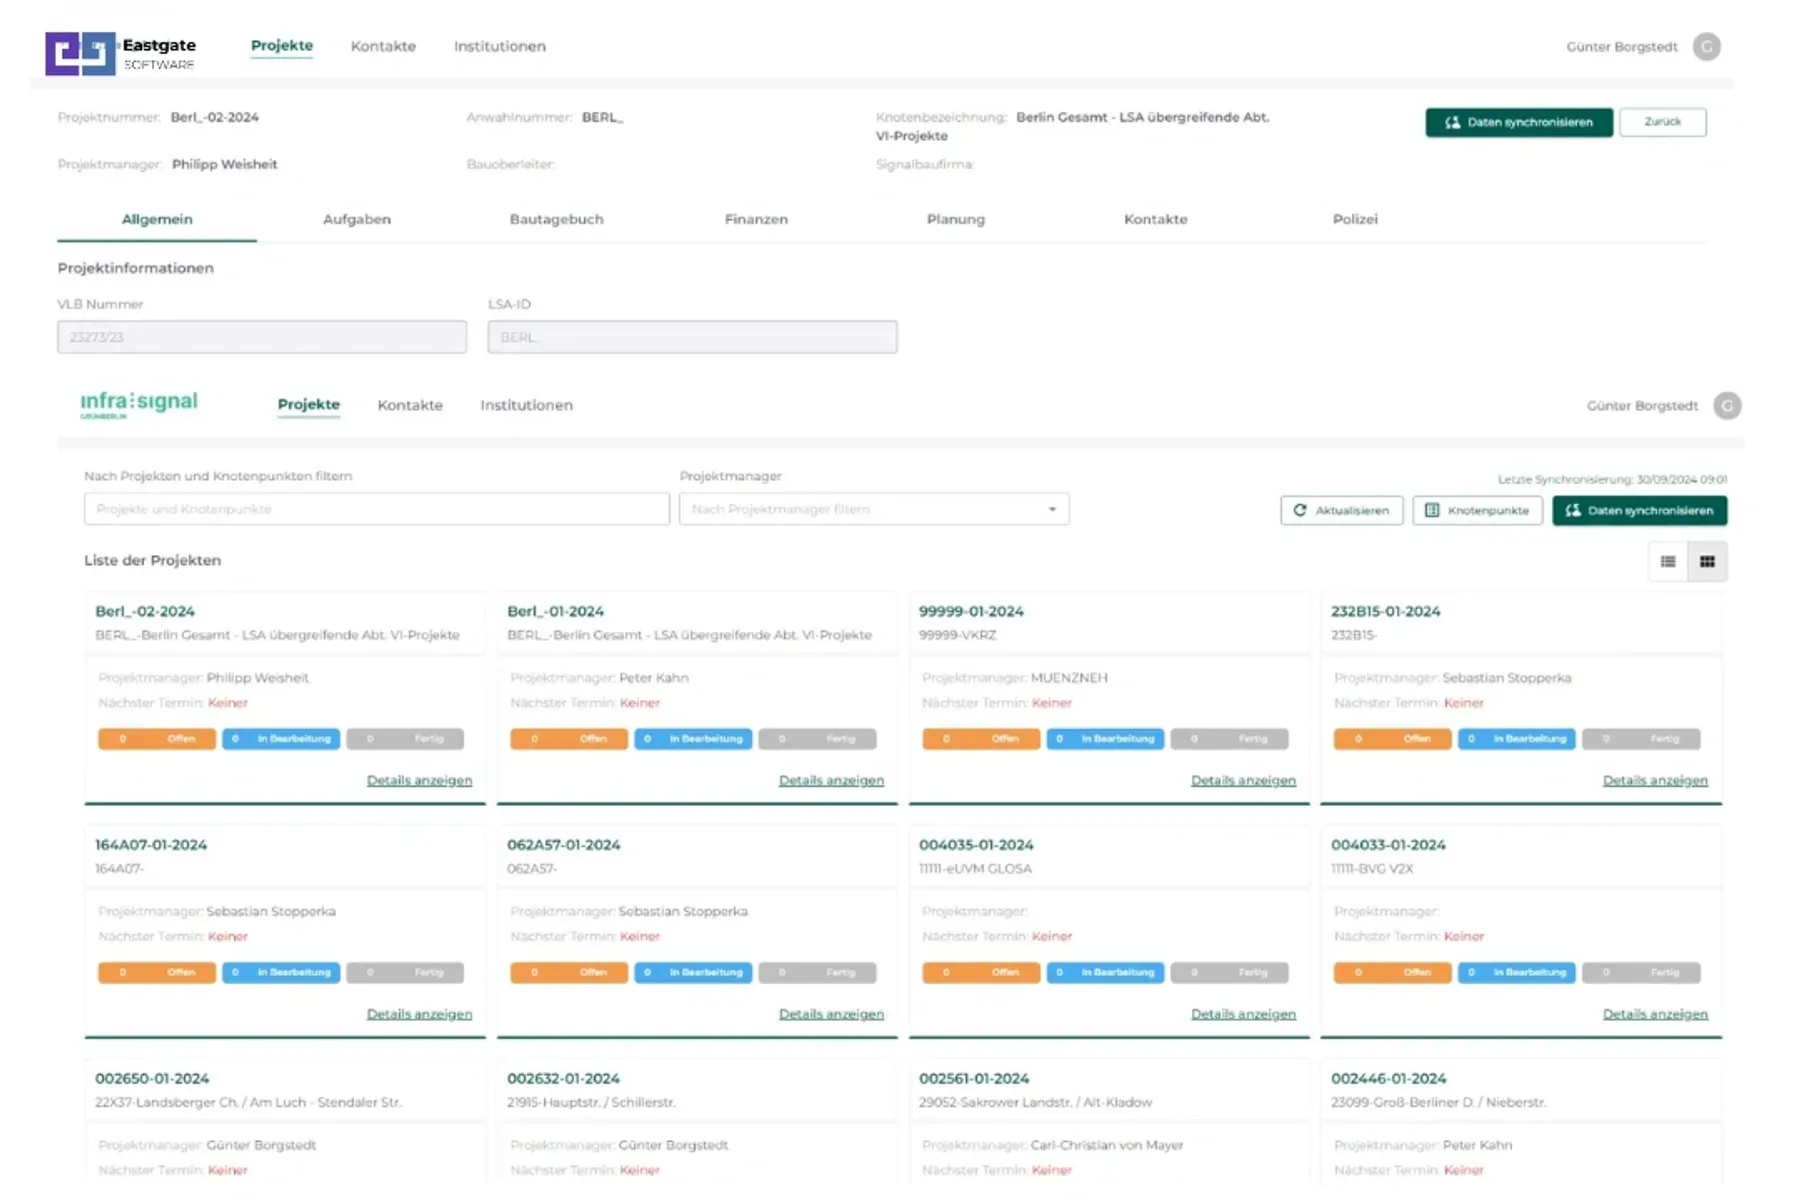
Task: Click the Zurück button
Action: [x=1663, y=121]
